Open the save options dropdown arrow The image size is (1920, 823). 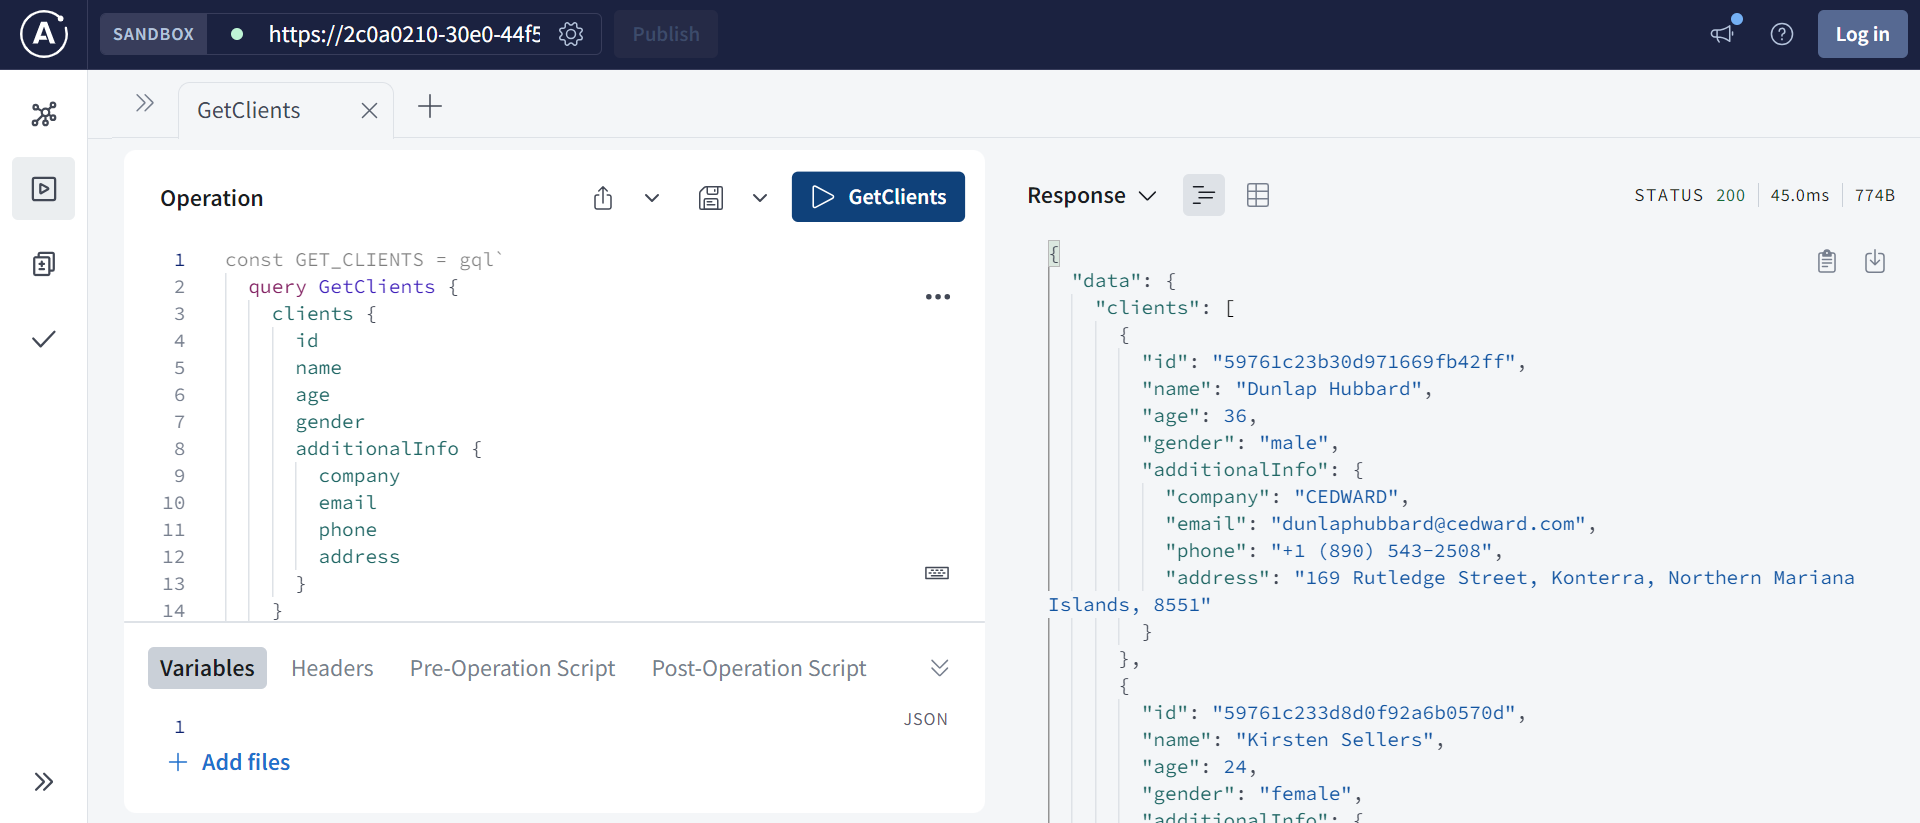(760, 198)
